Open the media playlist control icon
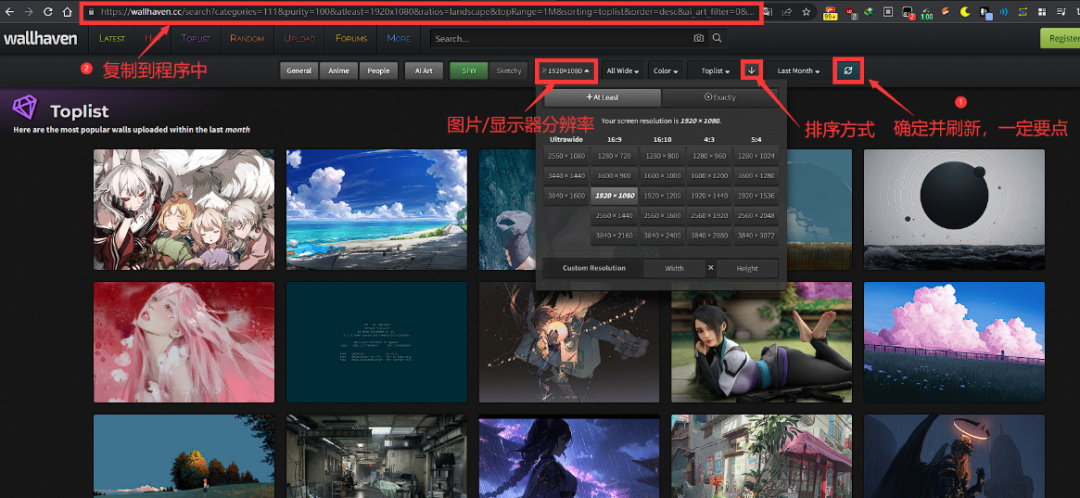 point(1061,12)
